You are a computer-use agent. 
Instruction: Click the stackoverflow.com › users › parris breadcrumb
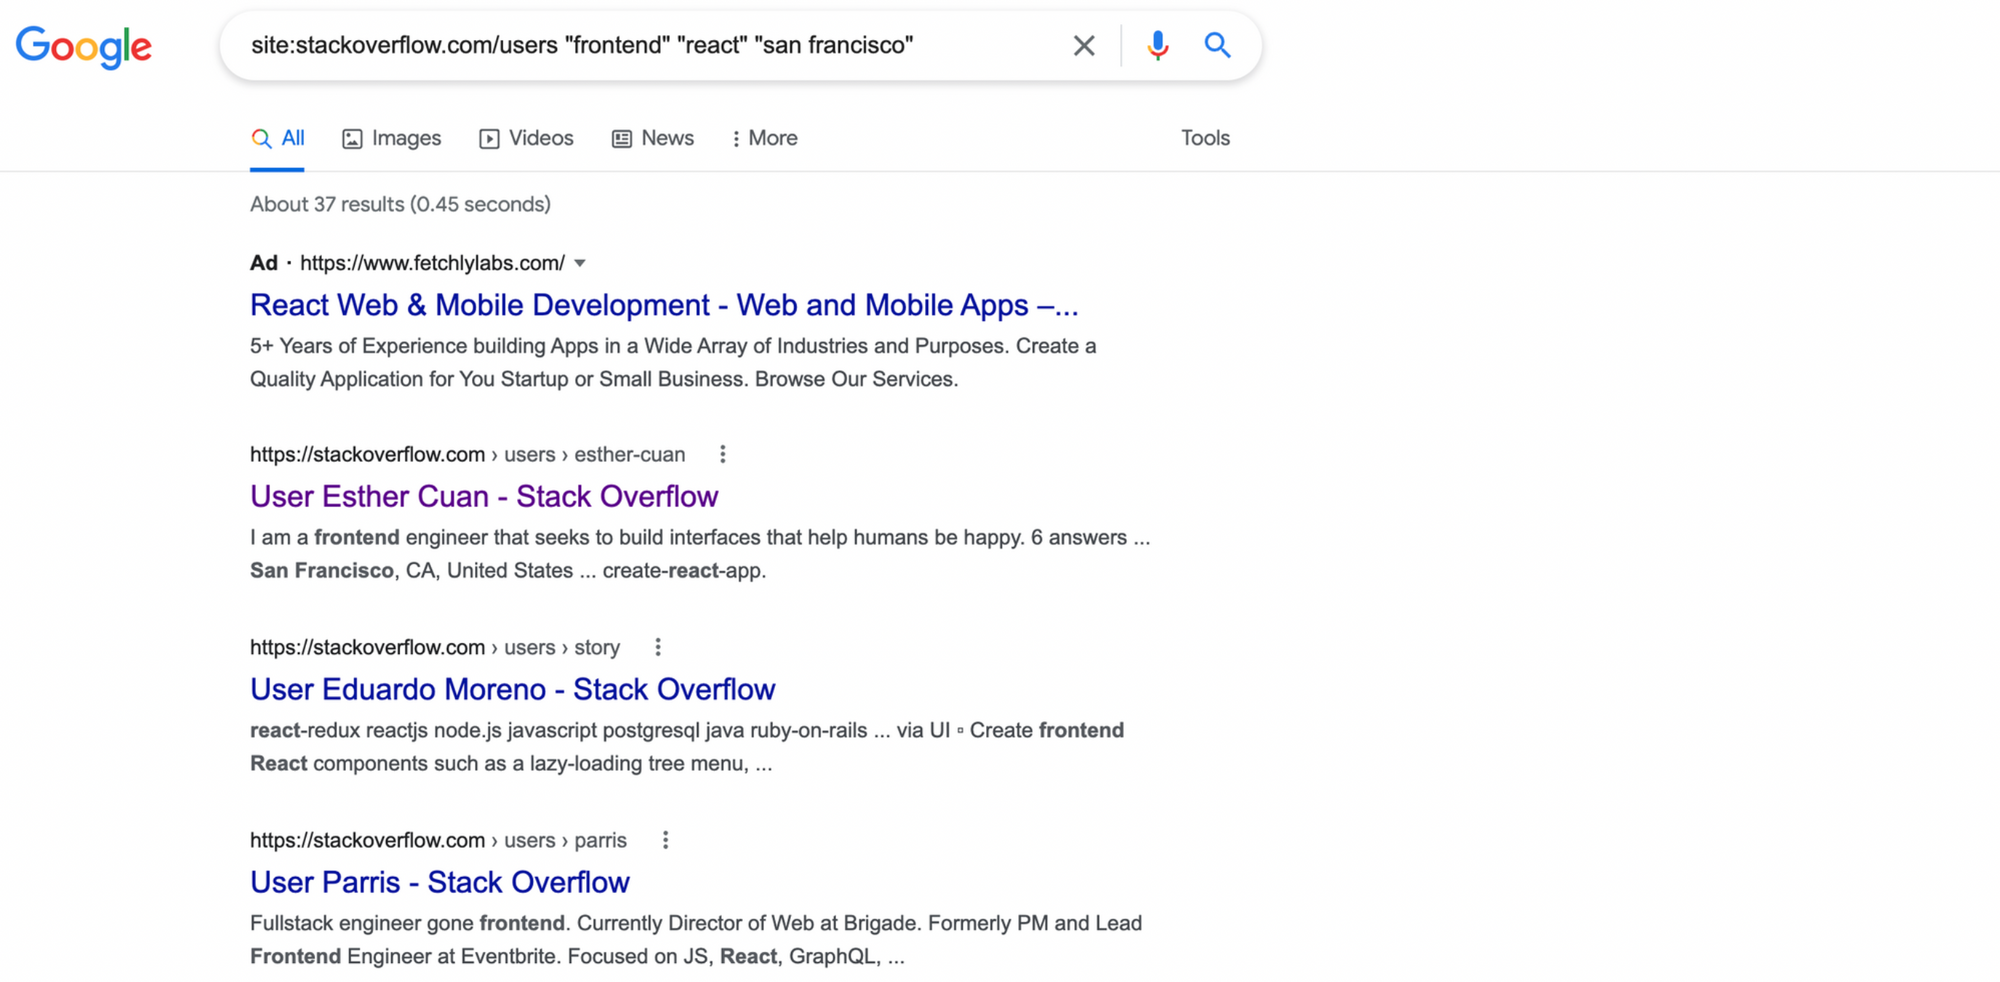pos(439,840)
